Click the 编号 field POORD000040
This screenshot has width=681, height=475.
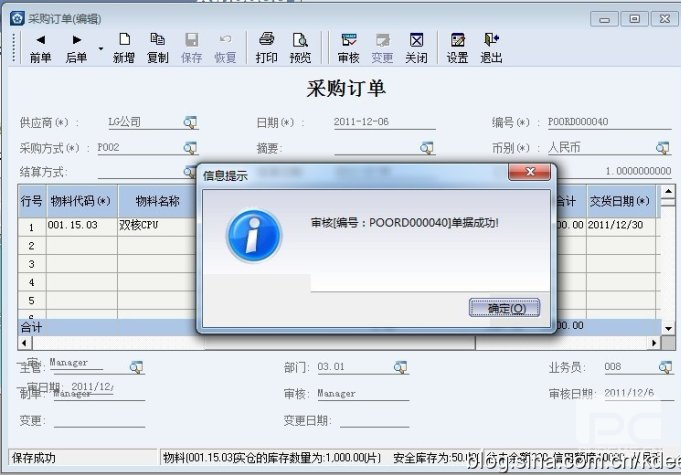pyautogui.click(x=600, y=122)
